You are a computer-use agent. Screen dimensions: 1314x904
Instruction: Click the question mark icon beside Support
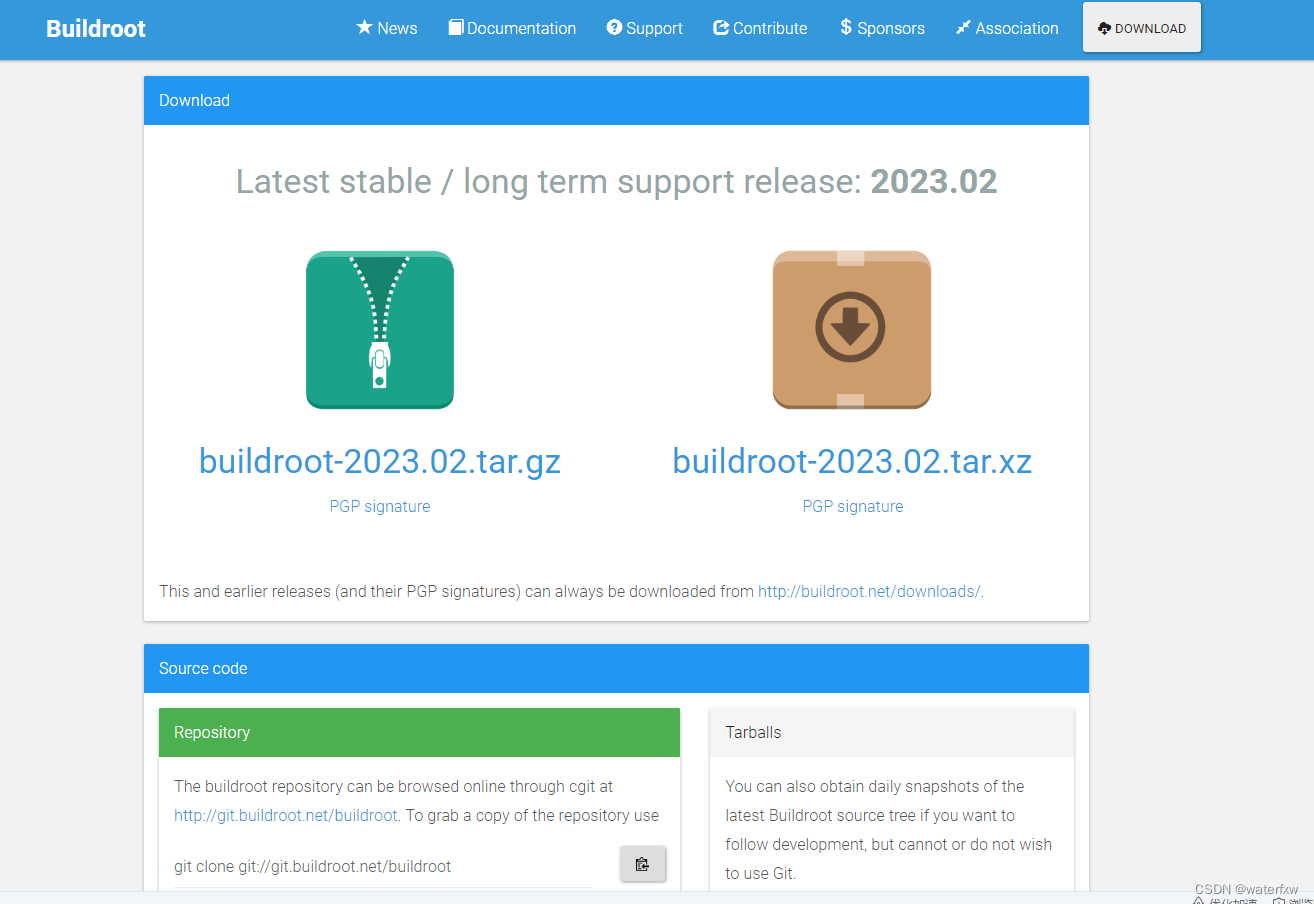click(614, 27)
